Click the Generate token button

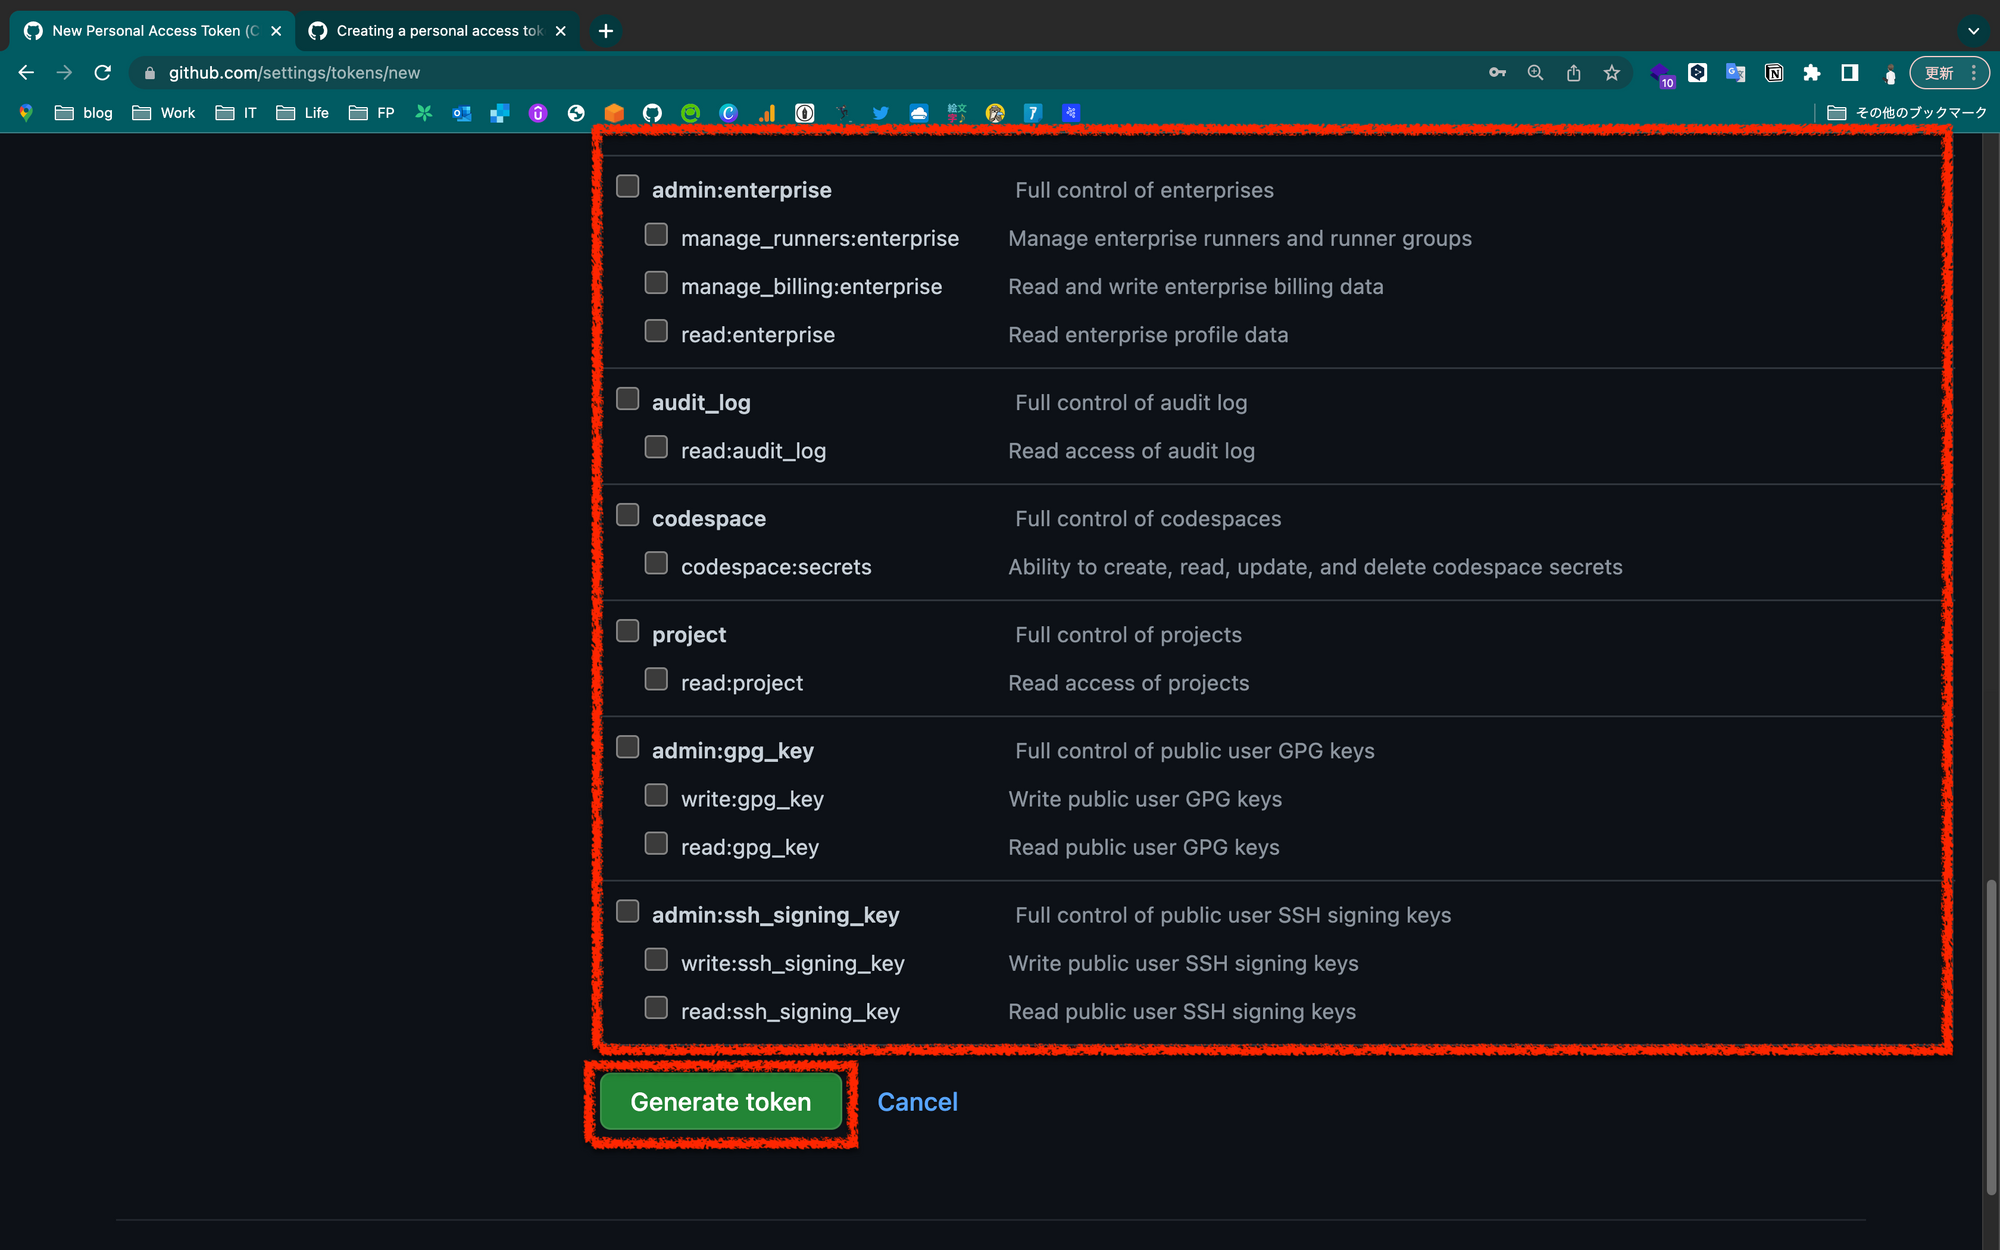point(720,1102)
